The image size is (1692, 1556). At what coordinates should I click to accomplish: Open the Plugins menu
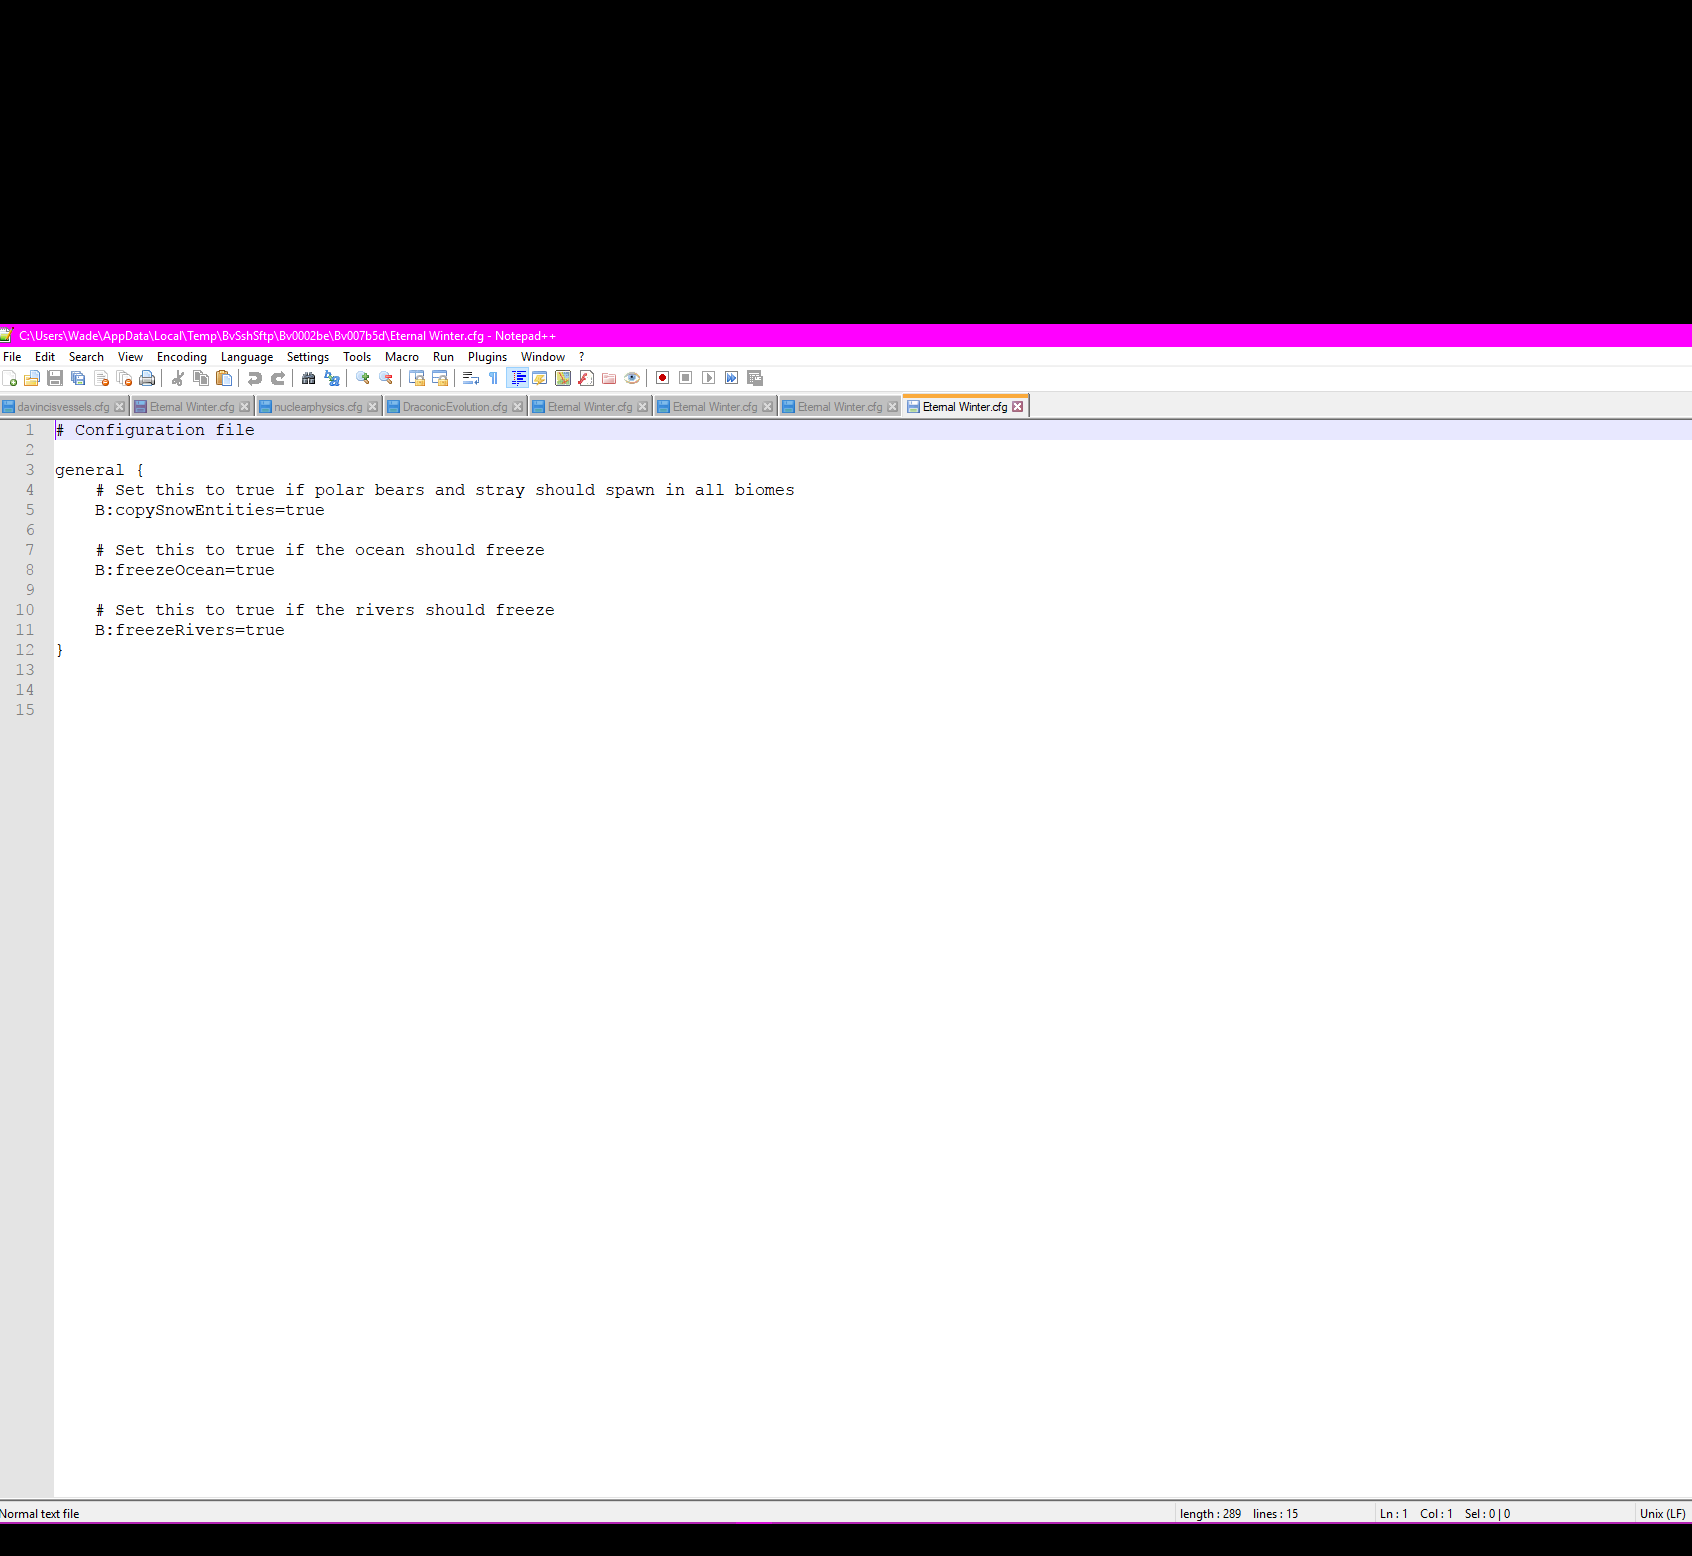487,357
